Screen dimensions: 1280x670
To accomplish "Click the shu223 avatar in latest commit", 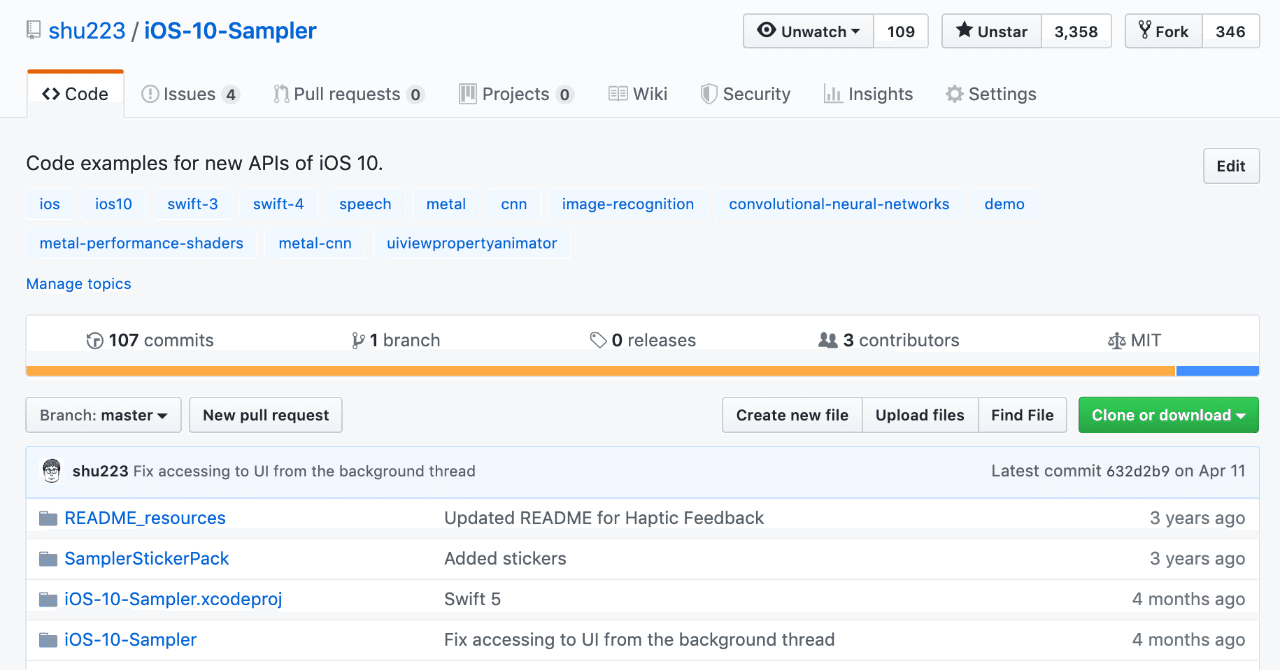I will [x=52, y=471].
